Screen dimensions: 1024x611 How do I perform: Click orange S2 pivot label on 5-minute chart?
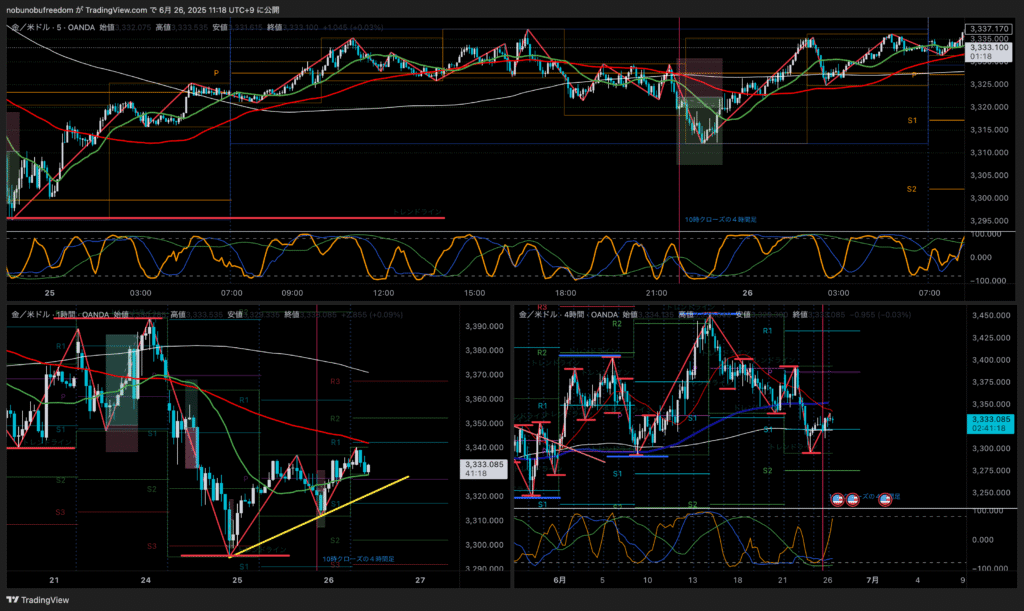coord(912,189)
